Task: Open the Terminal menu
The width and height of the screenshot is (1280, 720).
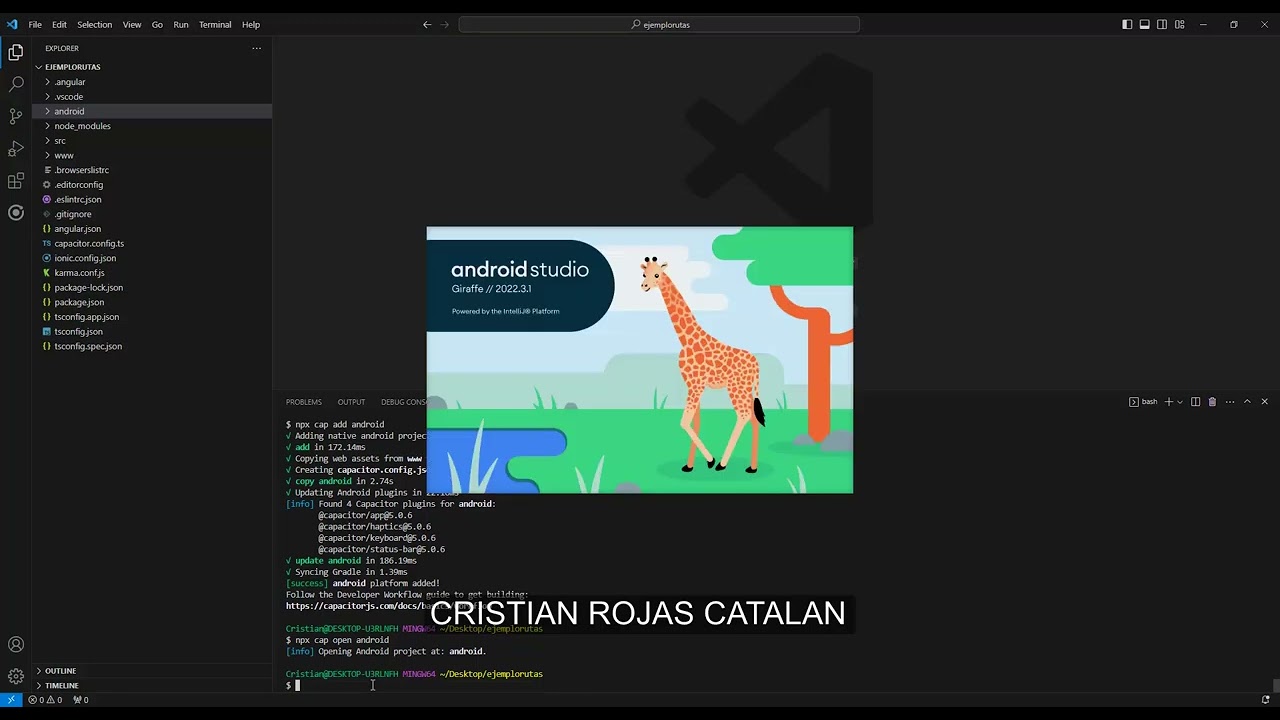Action: coord(215,24)
